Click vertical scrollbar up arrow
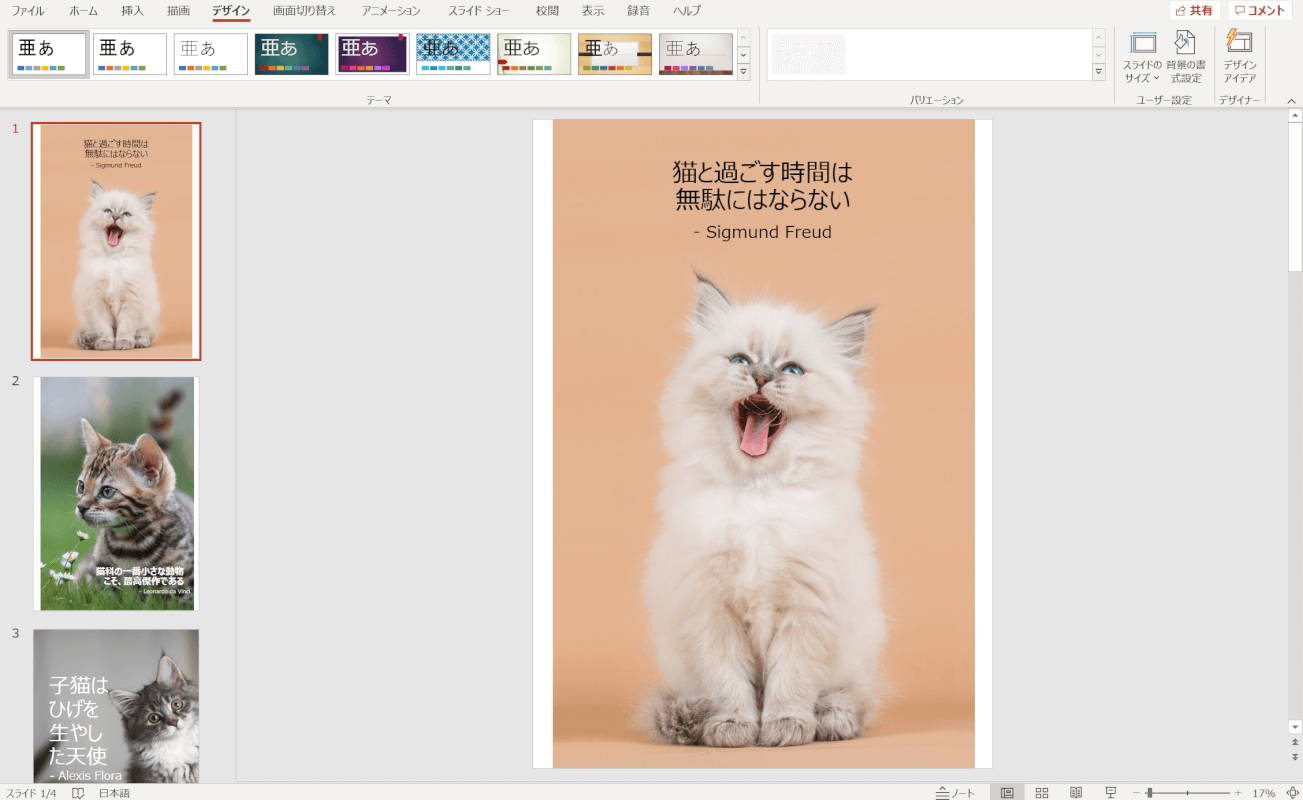 (1295, 116)
